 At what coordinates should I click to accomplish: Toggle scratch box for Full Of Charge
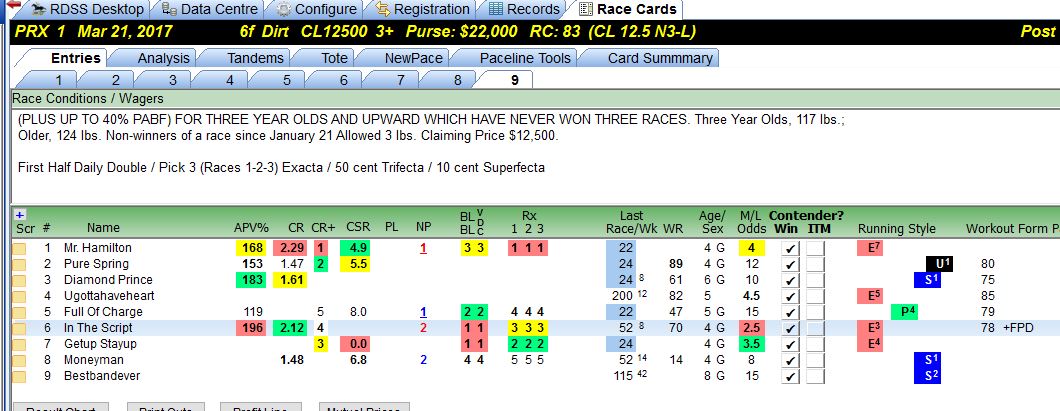(20, 312)
